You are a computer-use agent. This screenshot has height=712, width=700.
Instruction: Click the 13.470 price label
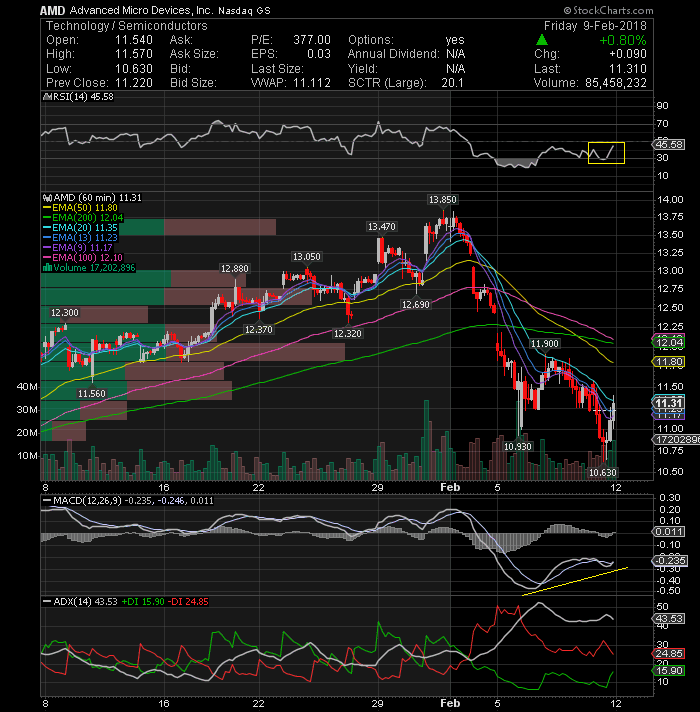pyautogui.click(x=382, y=226)
